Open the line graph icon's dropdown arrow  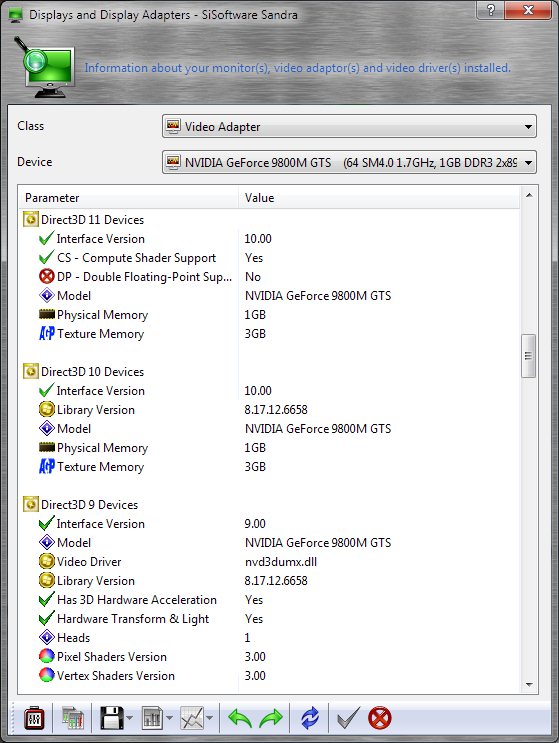coord(209,718)
